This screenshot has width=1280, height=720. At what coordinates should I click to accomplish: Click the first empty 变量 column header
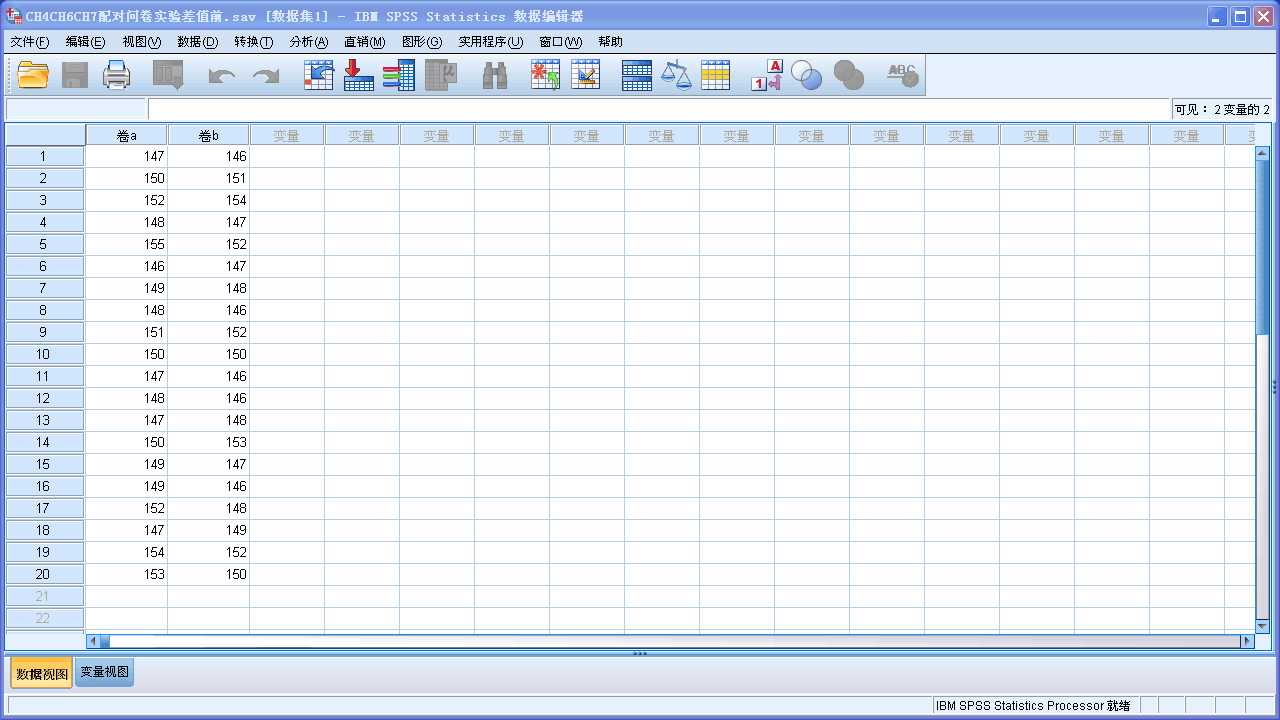click(x=287, y=135)
